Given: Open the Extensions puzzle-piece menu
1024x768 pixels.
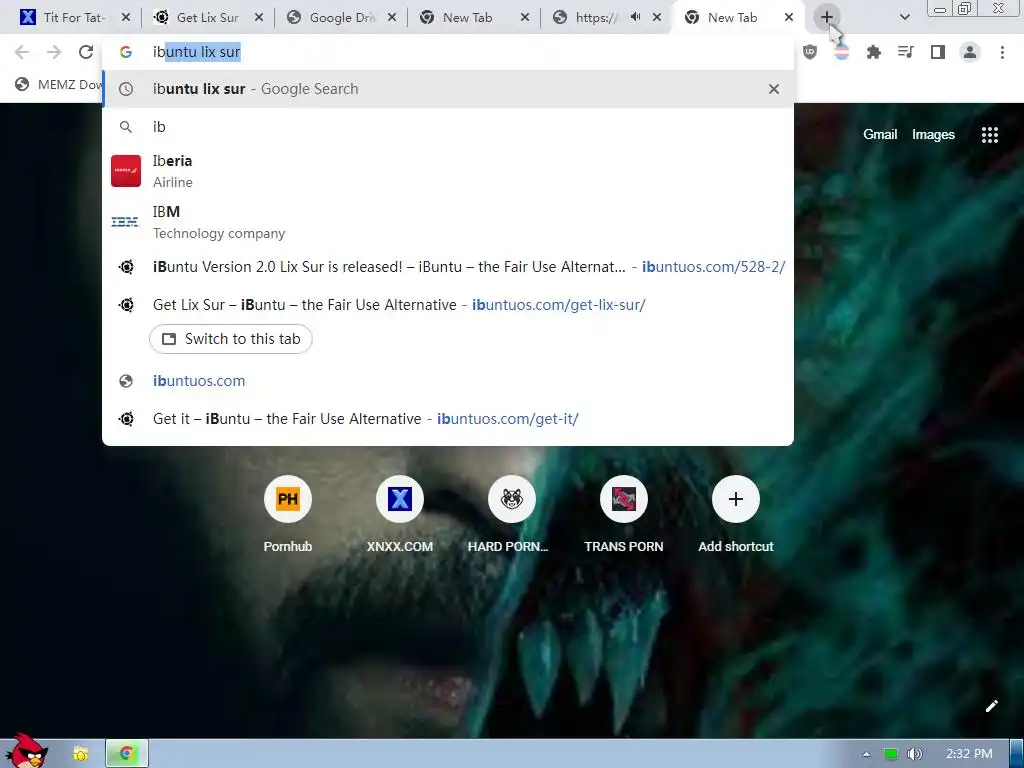Looking at the screenshot, I should pyautogui.click(x=873, y=52).
